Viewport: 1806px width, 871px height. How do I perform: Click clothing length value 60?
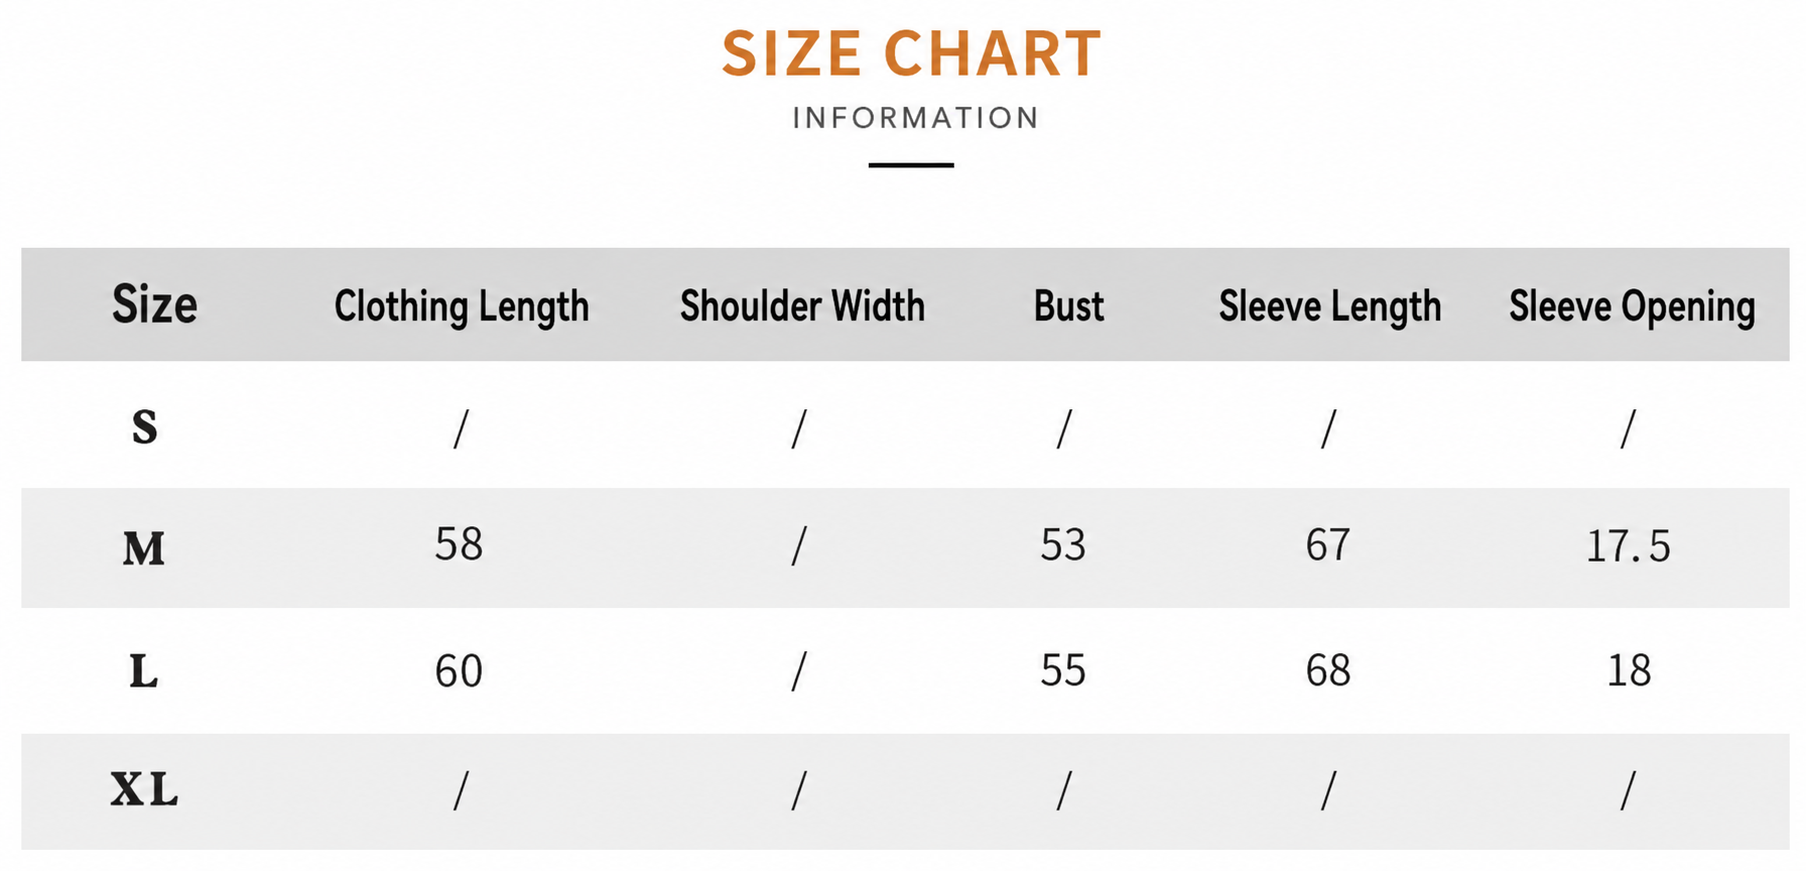click(x=459, y=671)
